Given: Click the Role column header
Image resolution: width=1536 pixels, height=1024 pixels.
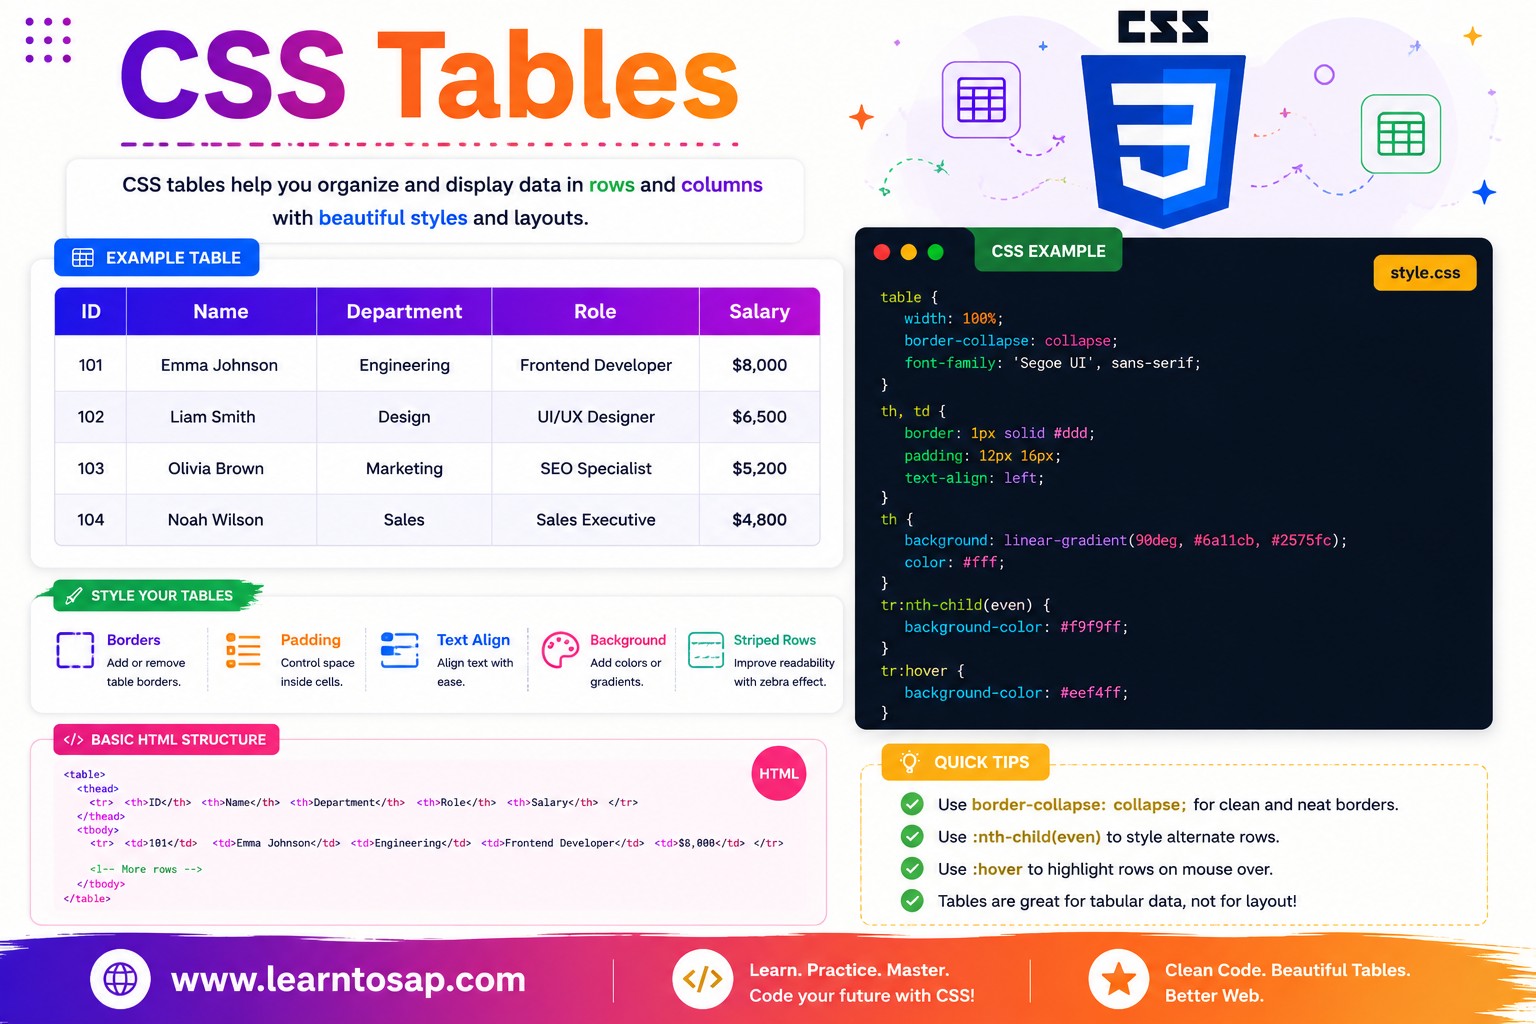Looking at the screenshot, I should [x=595, y=312].
